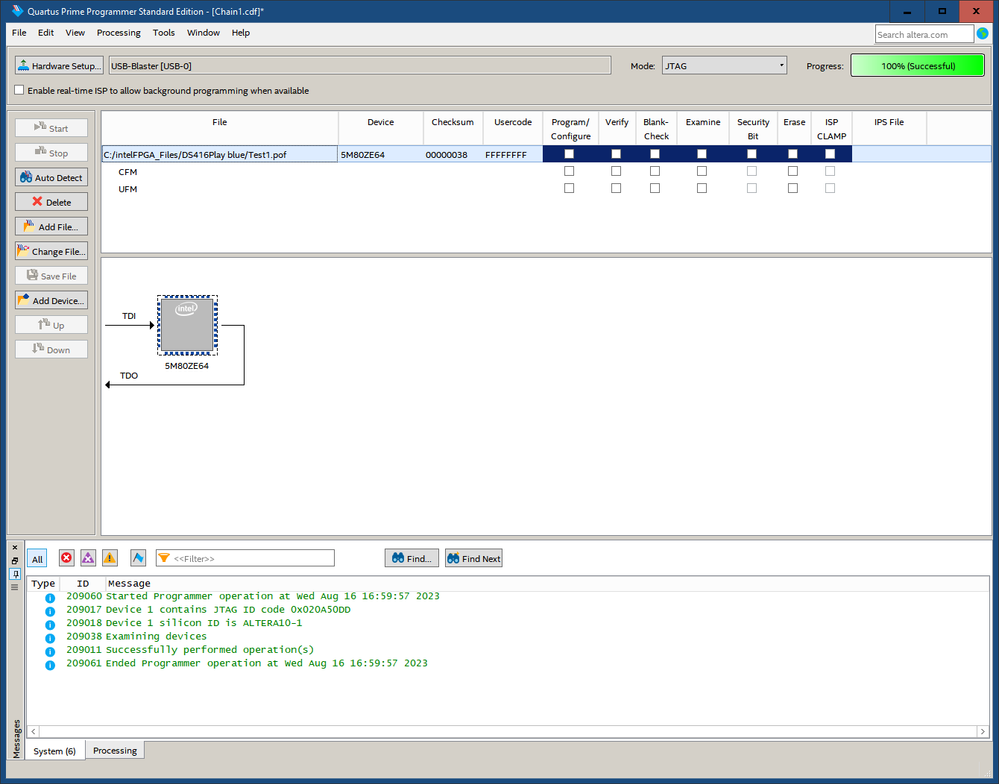Click Change File button

tap(52, 252)
